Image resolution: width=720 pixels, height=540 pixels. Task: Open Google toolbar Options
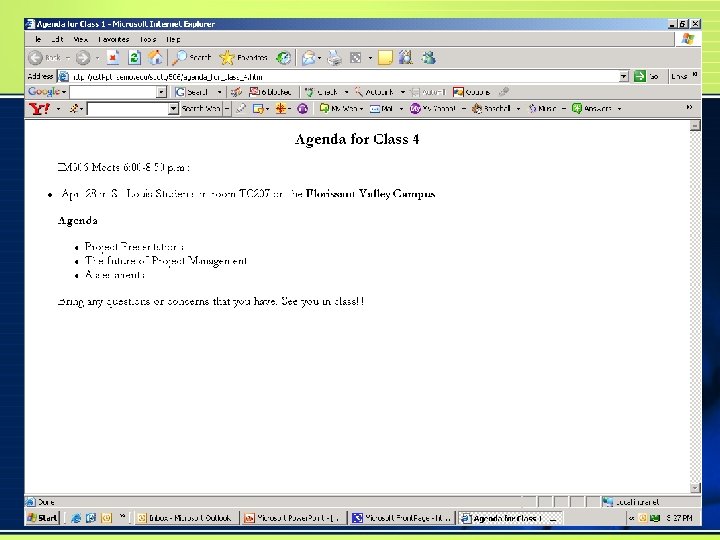click(471, 92)
